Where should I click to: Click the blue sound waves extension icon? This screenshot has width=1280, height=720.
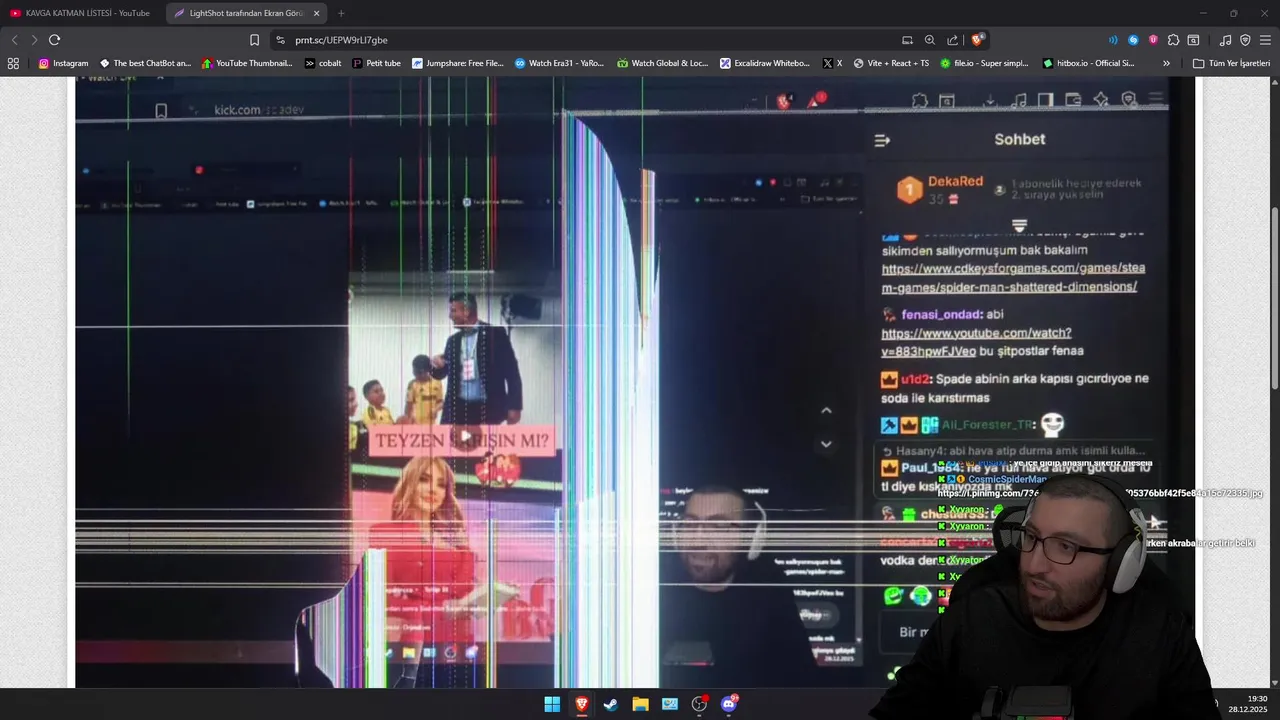(1113, 40)
